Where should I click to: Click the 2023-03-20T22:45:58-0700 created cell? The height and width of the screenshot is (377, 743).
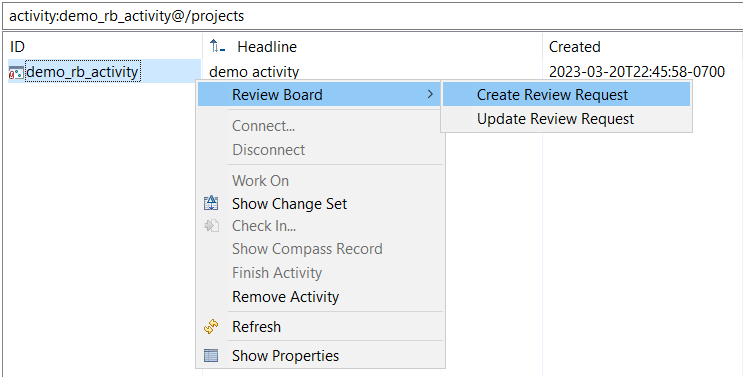(x=637, y=72)
